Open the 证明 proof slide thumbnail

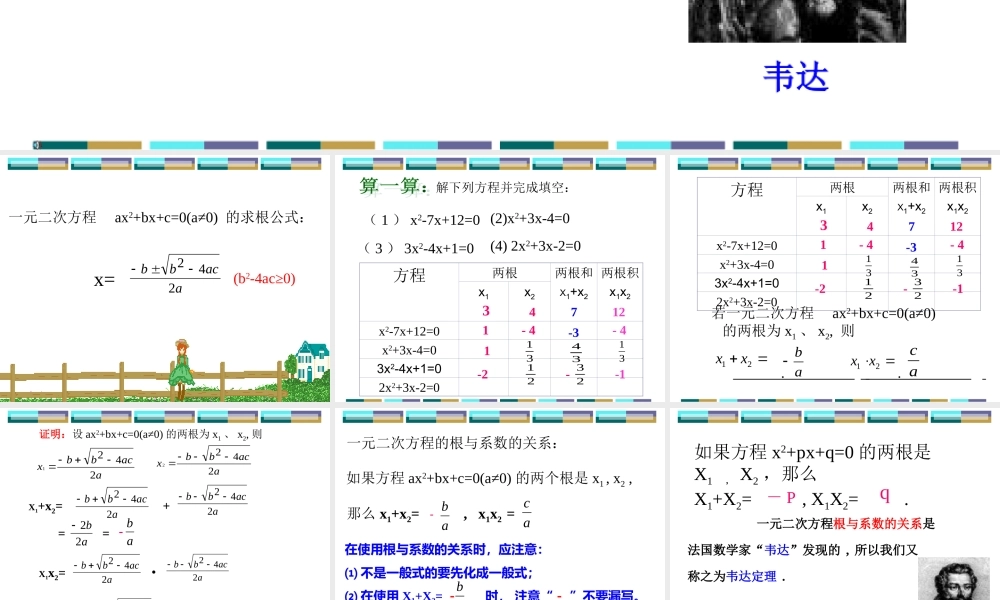pyautogui.click(x=165, y=505)
